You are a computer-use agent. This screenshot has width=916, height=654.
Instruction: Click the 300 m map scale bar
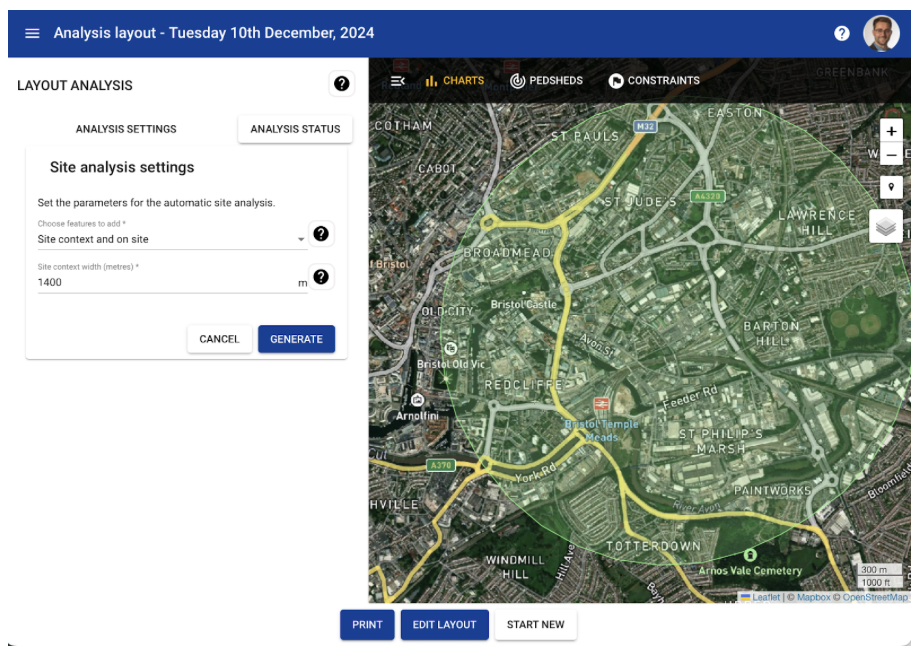click(880, 570)
